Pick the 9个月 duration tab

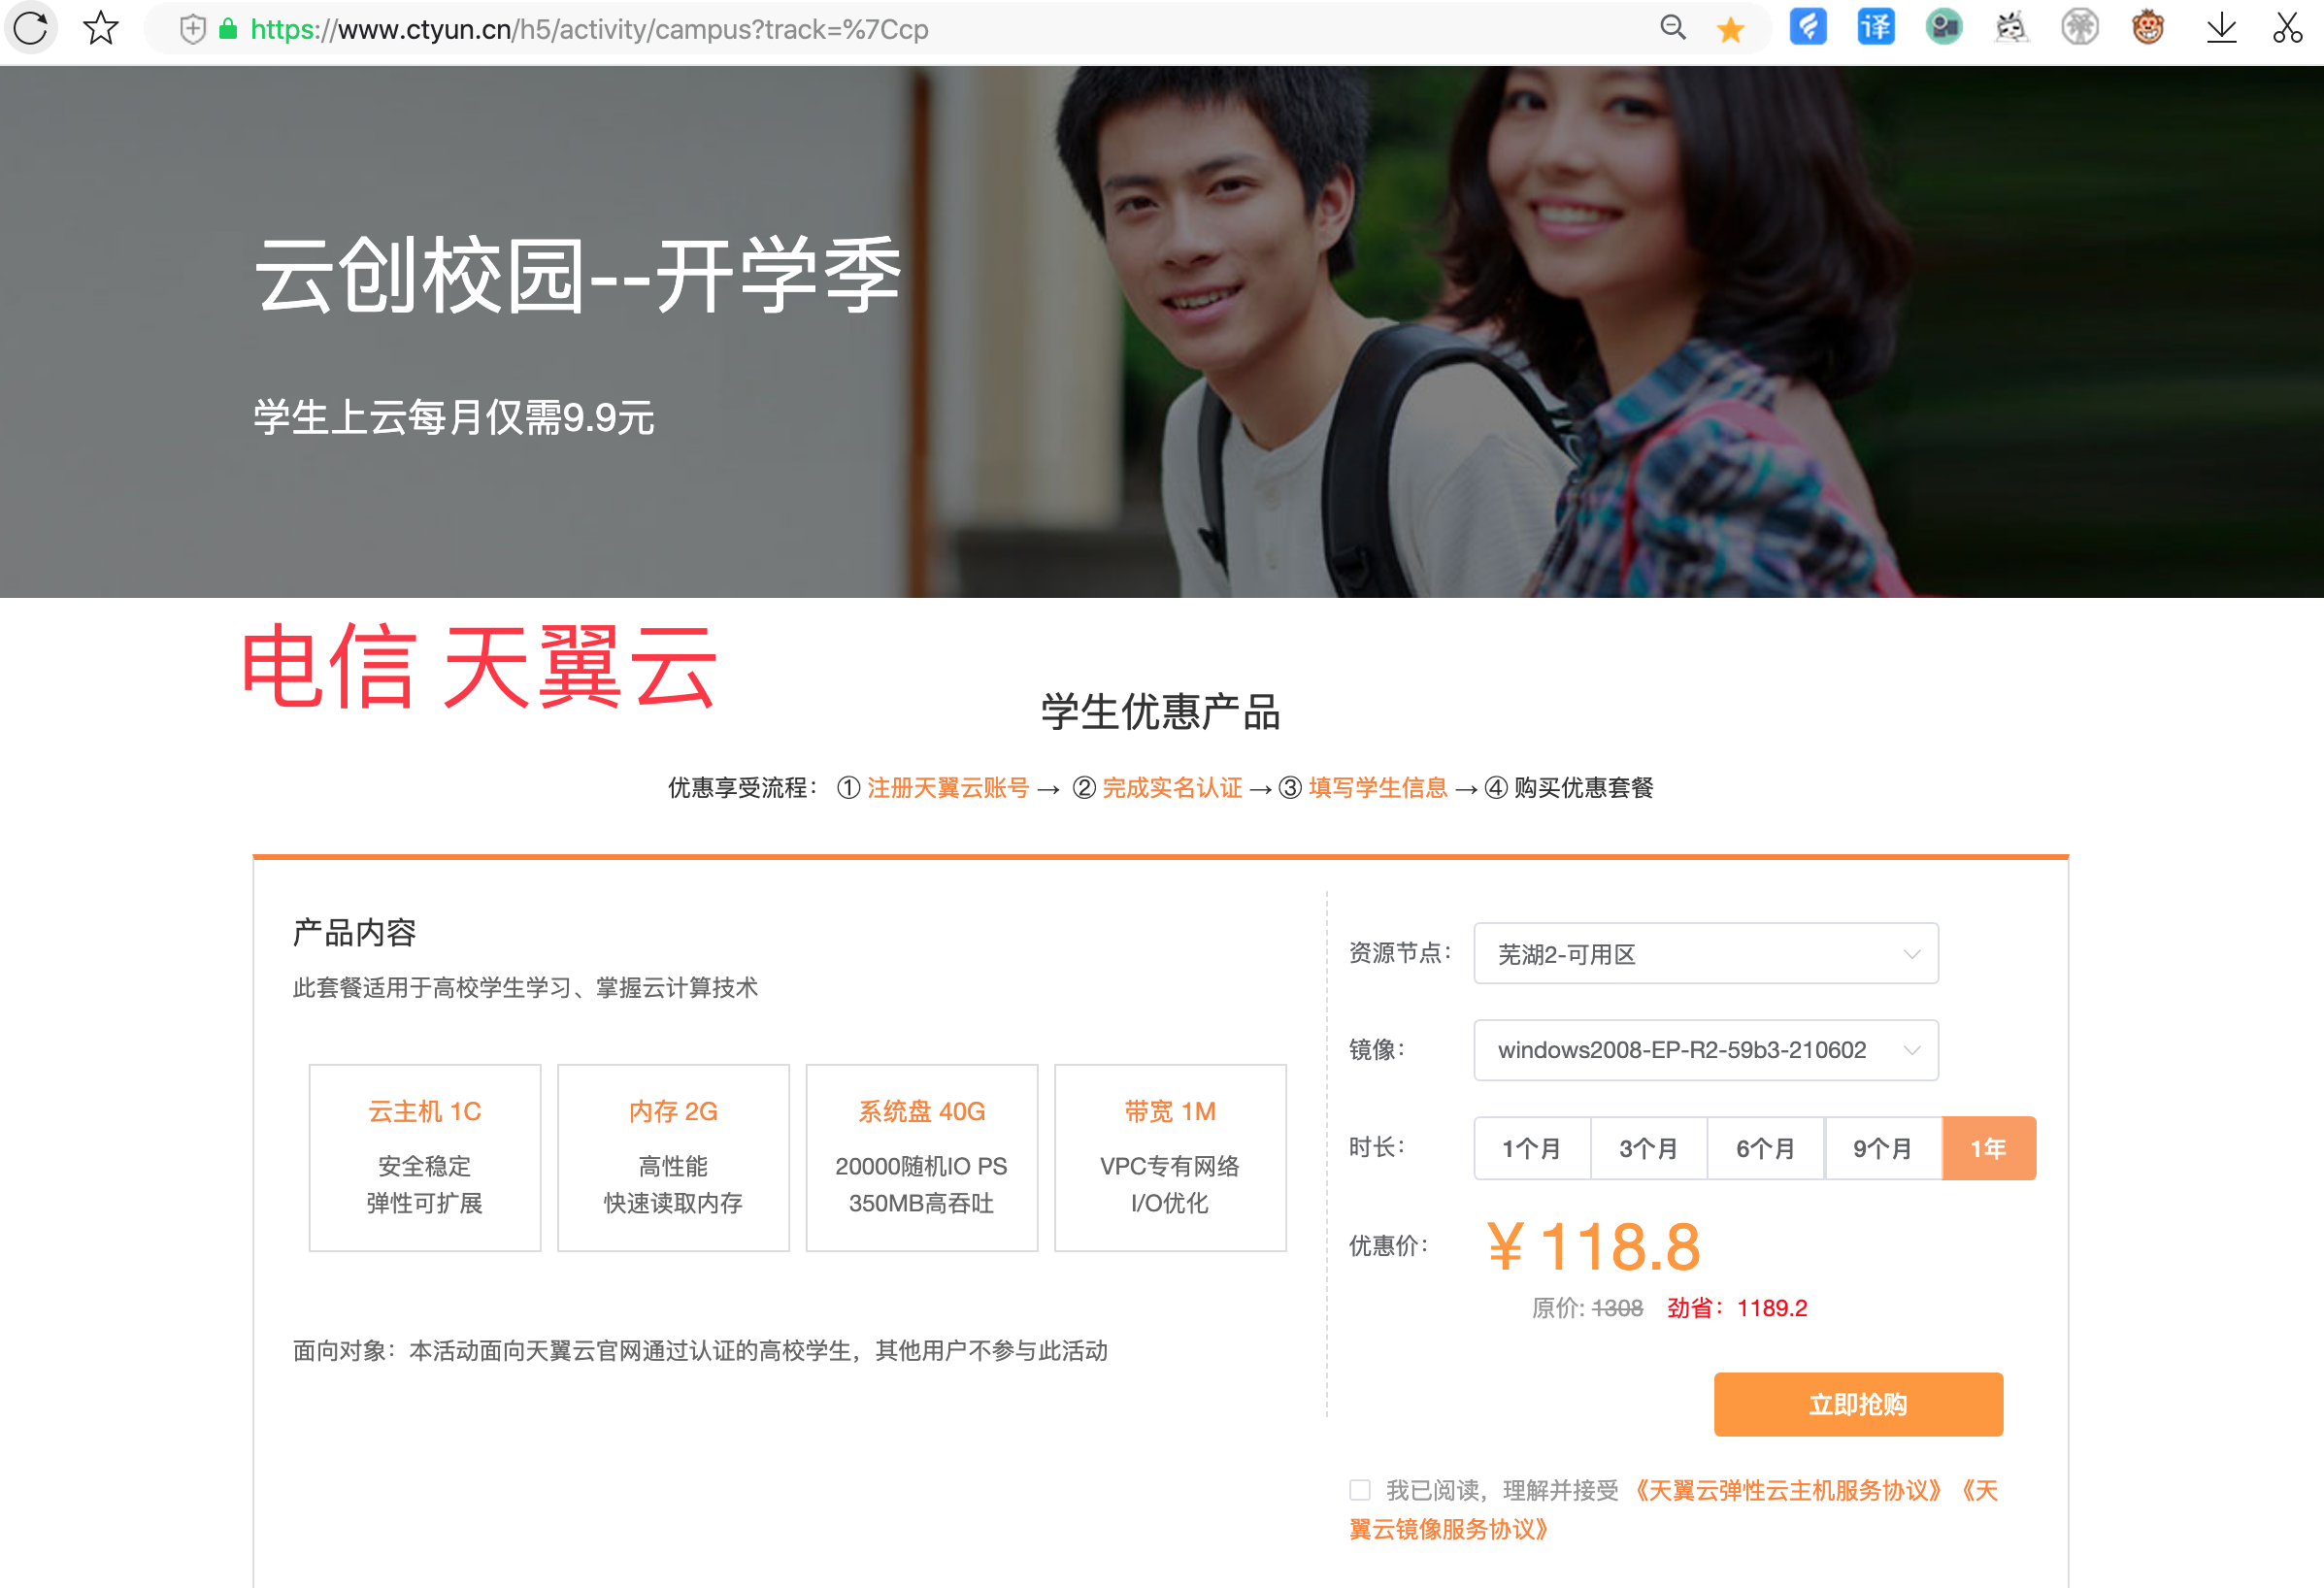coord(1882,1148)
